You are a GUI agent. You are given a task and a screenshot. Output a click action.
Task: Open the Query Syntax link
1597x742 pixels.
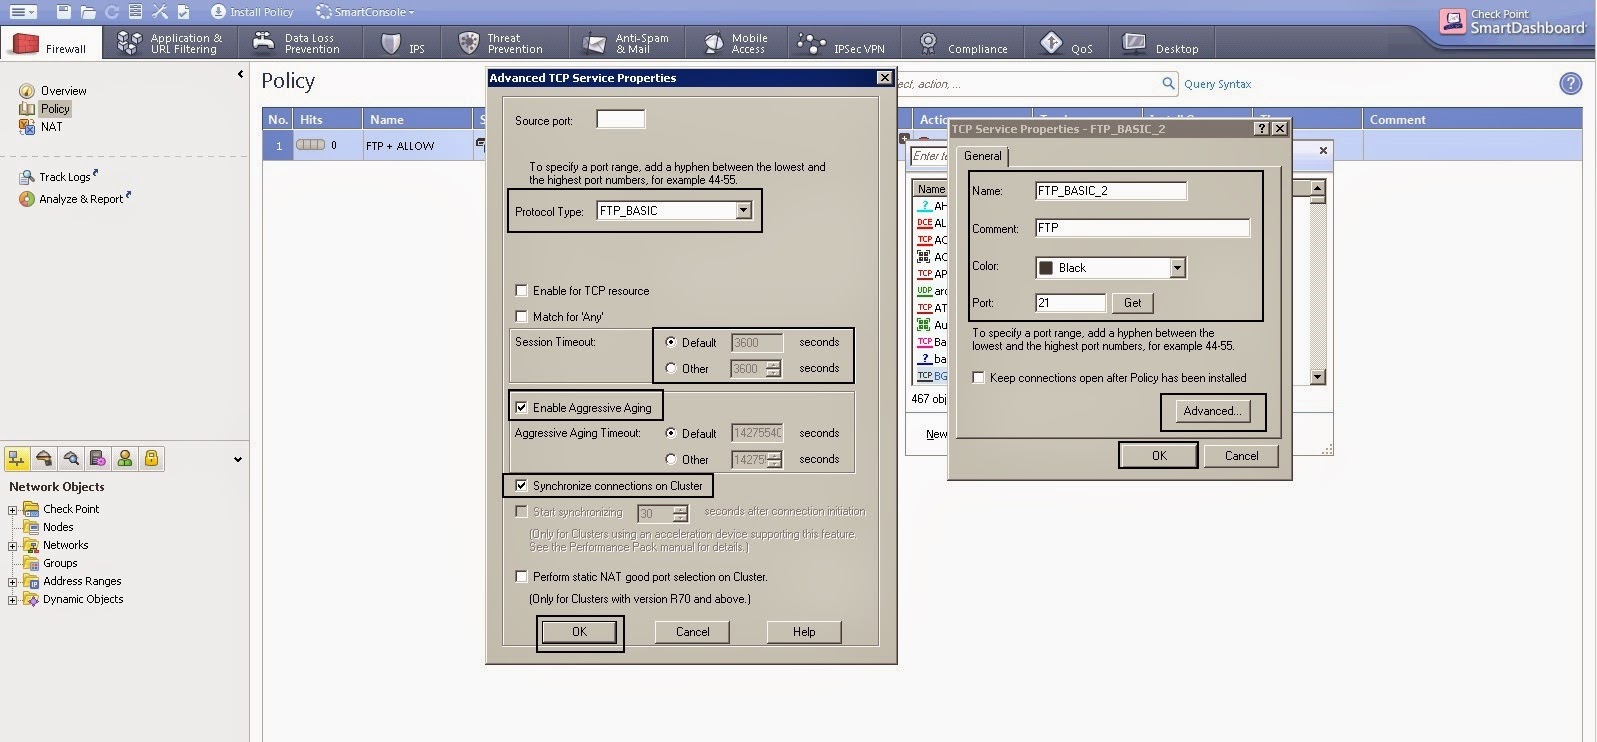click(1217, 84)
